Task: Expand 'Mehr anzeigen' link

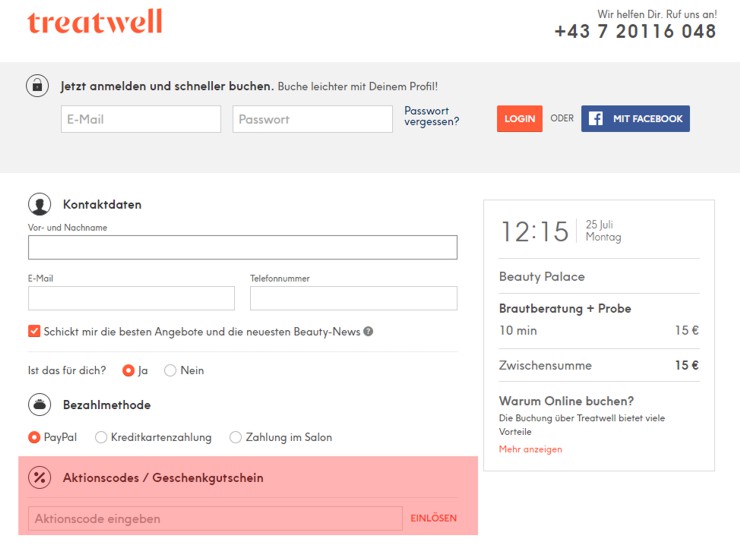Action: pos(530,449)
